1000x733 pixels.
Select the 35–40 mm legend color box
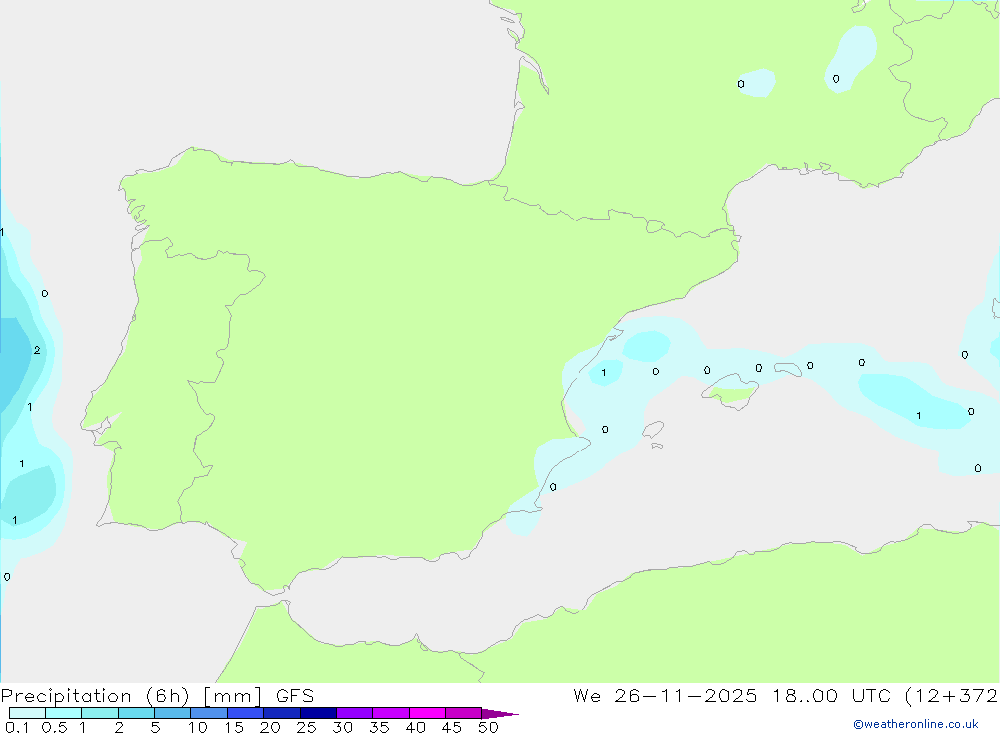pyautogui.click(x=391, y=713)
